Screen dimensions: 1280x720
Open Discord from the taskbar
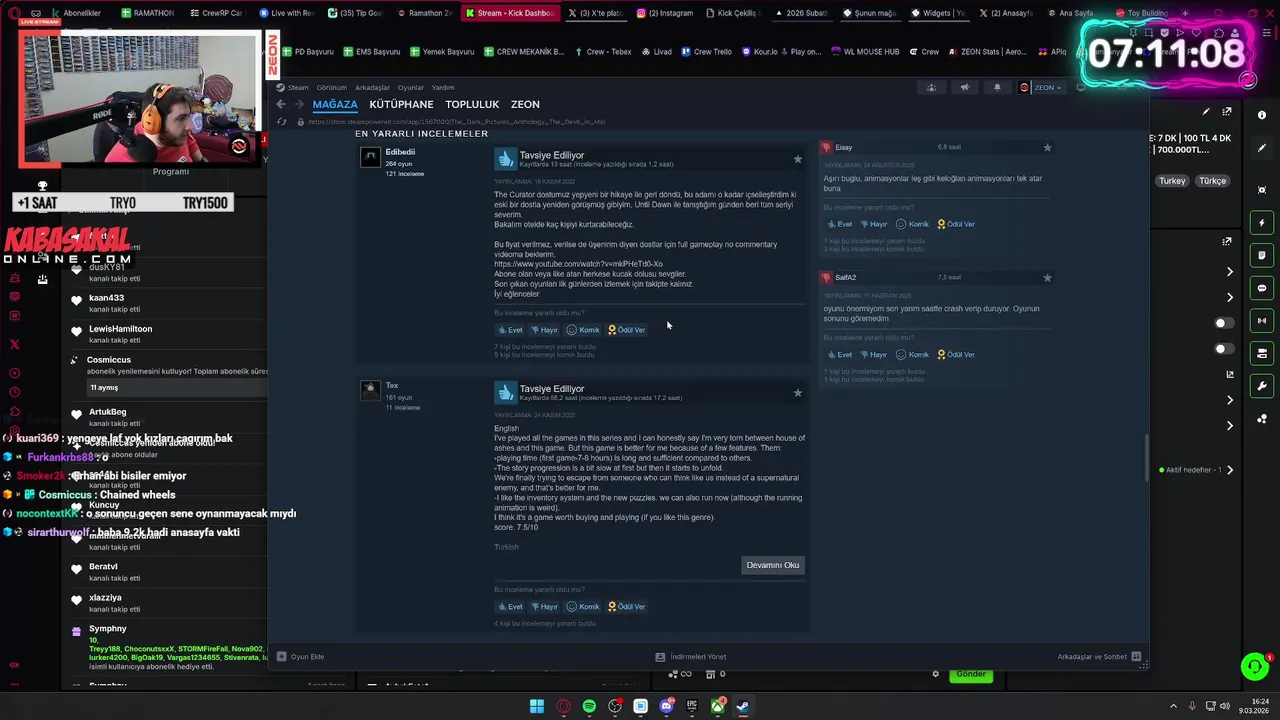[x=667, y=706]
